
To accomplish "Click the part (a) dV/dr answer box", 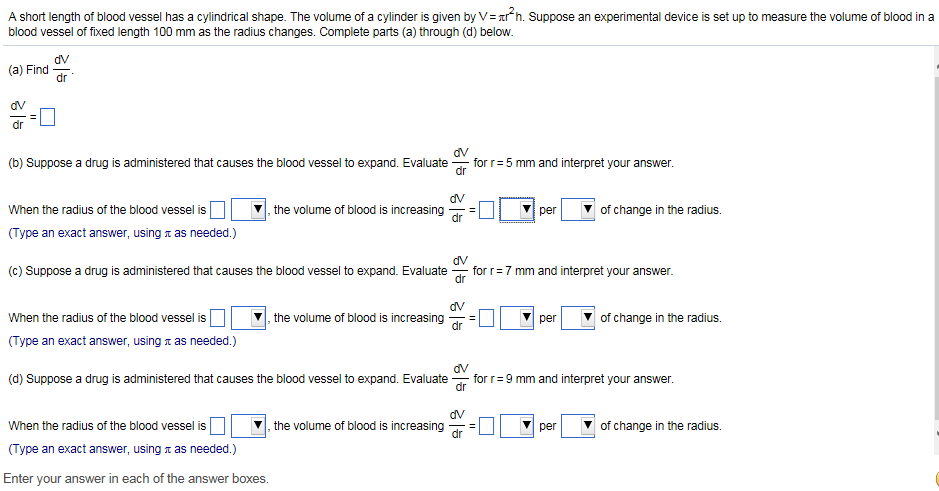I will coord(46,118).
